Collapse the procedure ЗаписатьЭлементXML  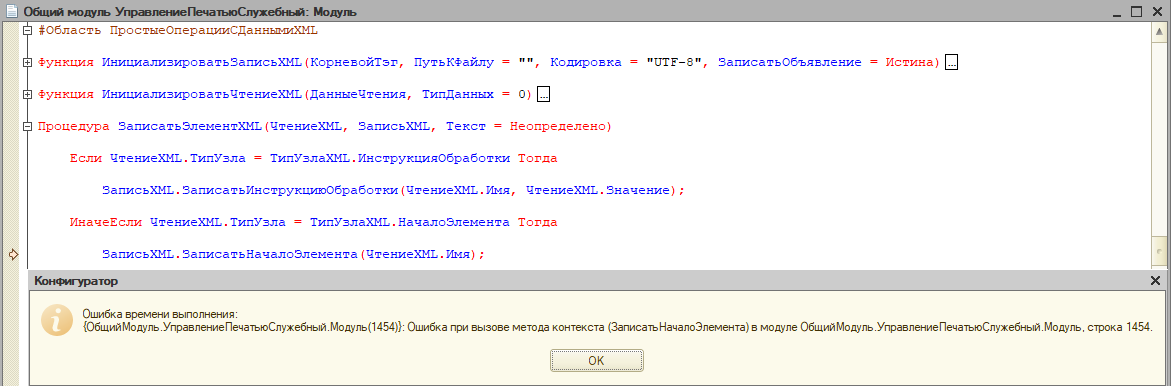tap(28, 126)
